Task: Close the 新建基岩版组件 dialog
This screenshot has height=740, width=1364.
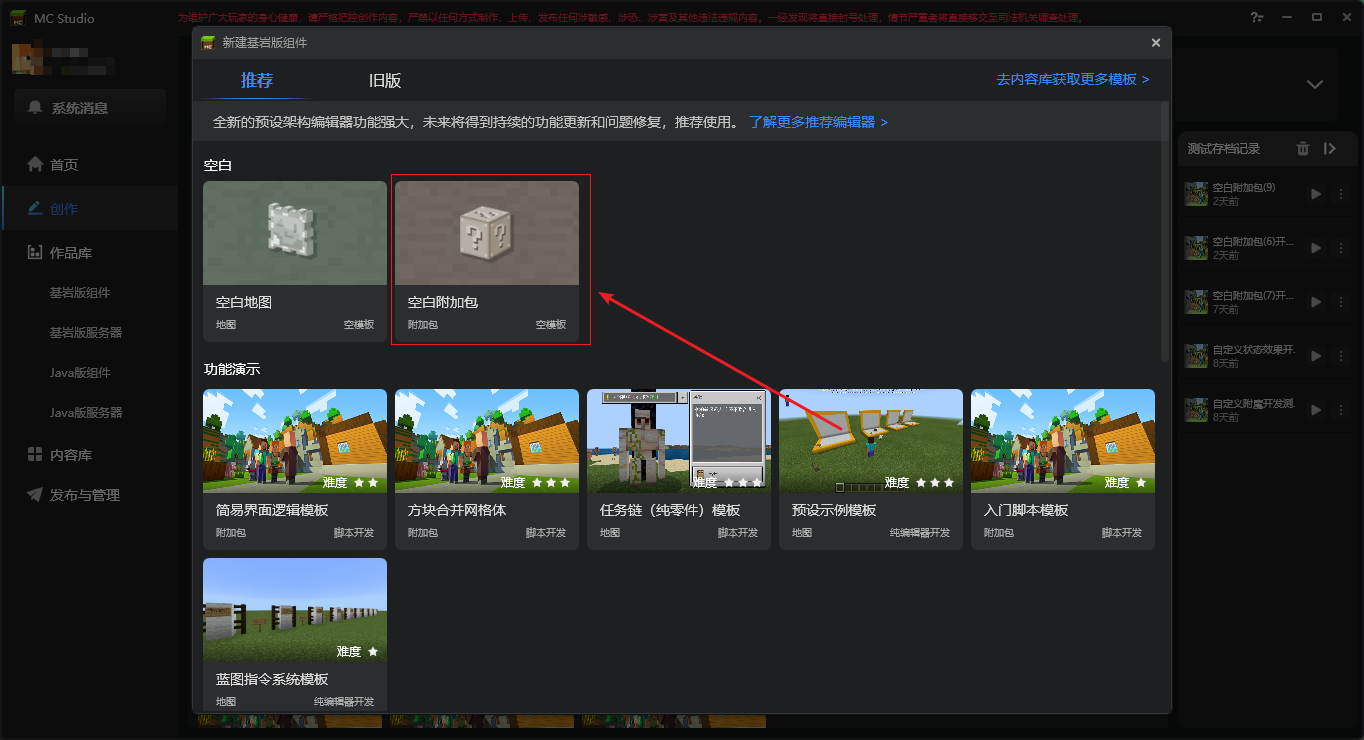Action: click(1156, 43)
